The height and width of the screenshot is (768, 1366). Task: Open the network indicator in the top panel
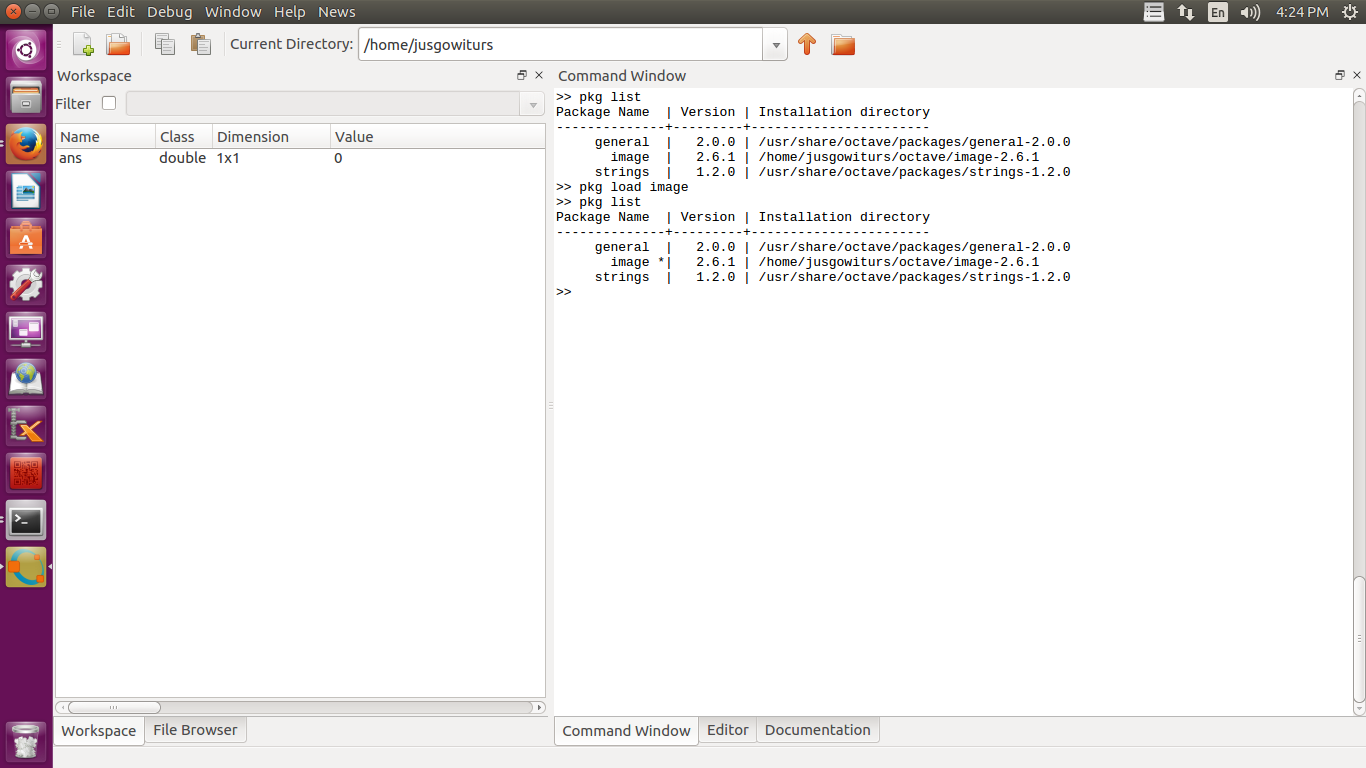[x=1186, y=12]
